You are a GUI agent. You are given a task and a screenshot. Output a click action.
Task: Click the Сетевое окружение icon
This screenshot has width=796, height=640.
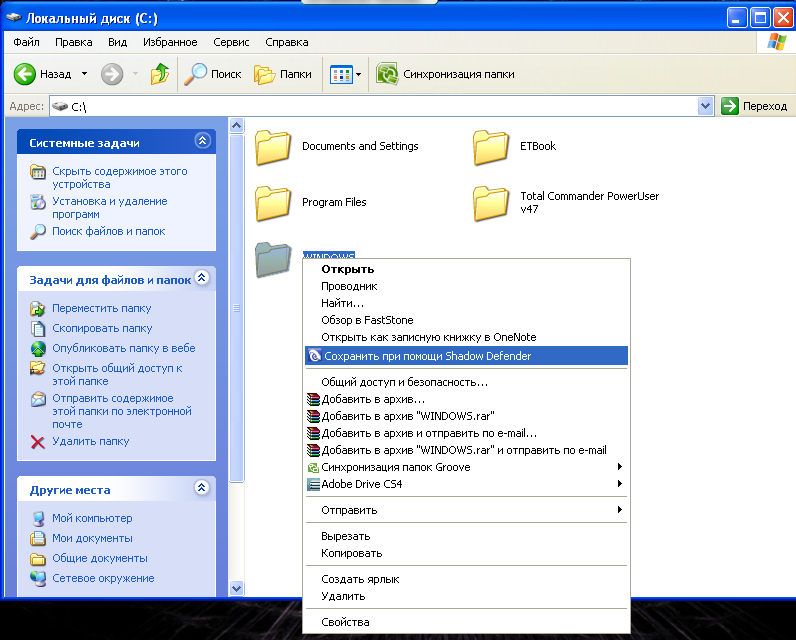(38, 579)
